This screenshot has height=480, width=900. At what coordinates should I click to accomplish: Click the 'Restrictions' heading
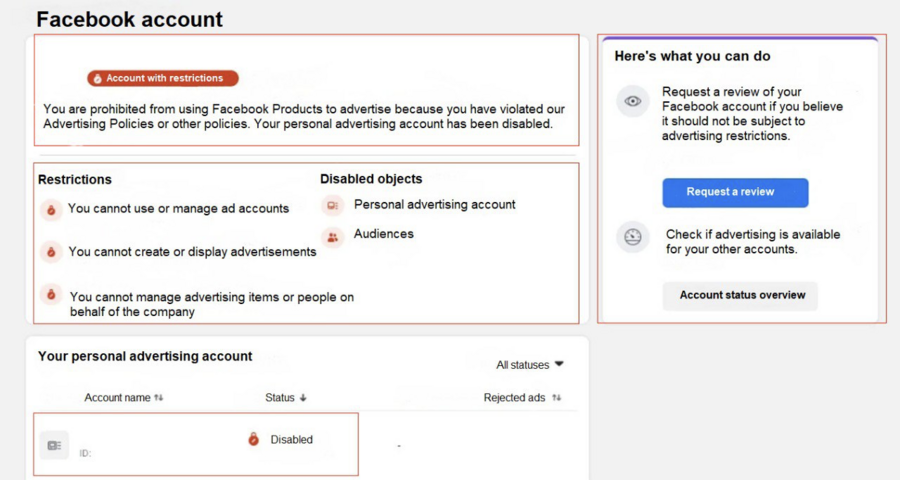[75, 179]
